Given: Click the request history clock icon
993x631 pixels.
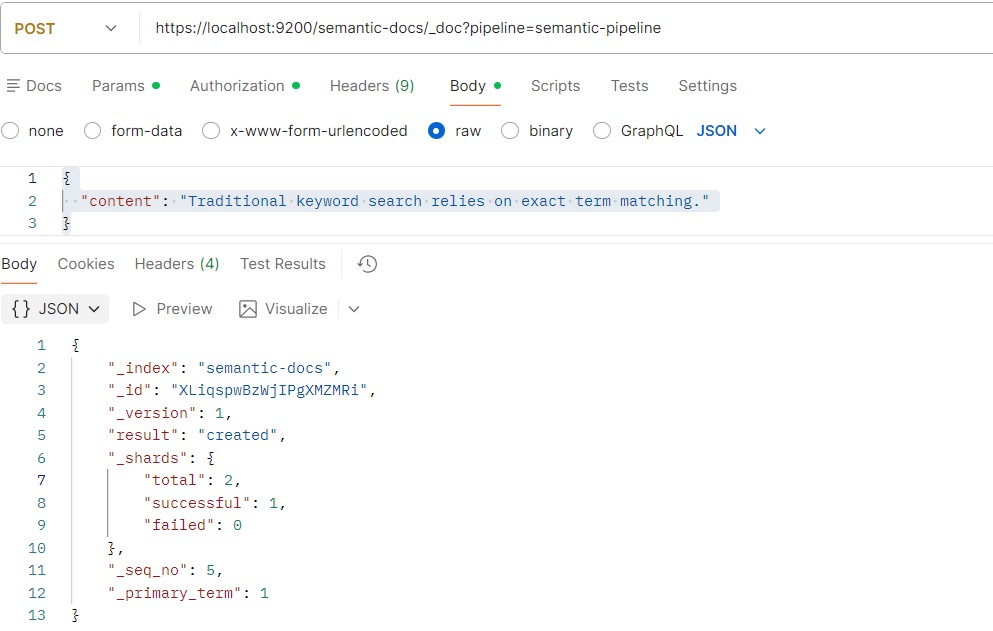Looking at the screenshot, I should coord(367,264).
